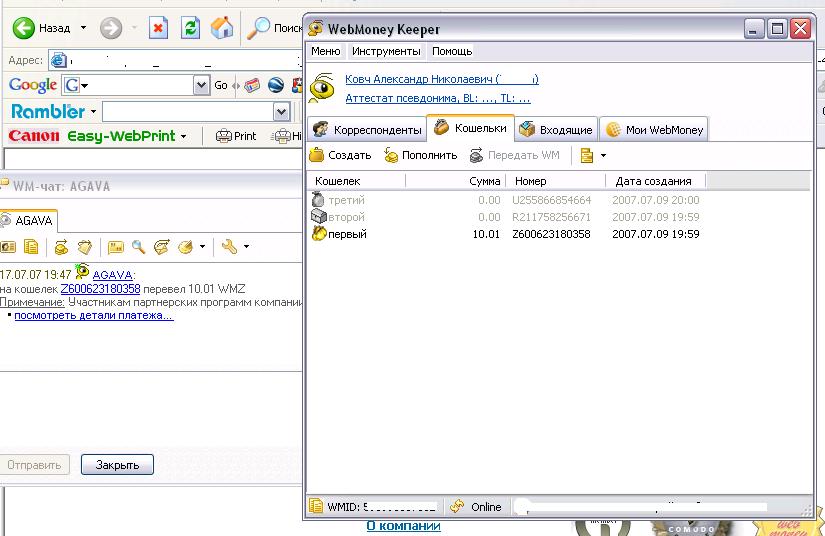
Task: Click the Отправить button in chat
Action: (x=34, y=464)
